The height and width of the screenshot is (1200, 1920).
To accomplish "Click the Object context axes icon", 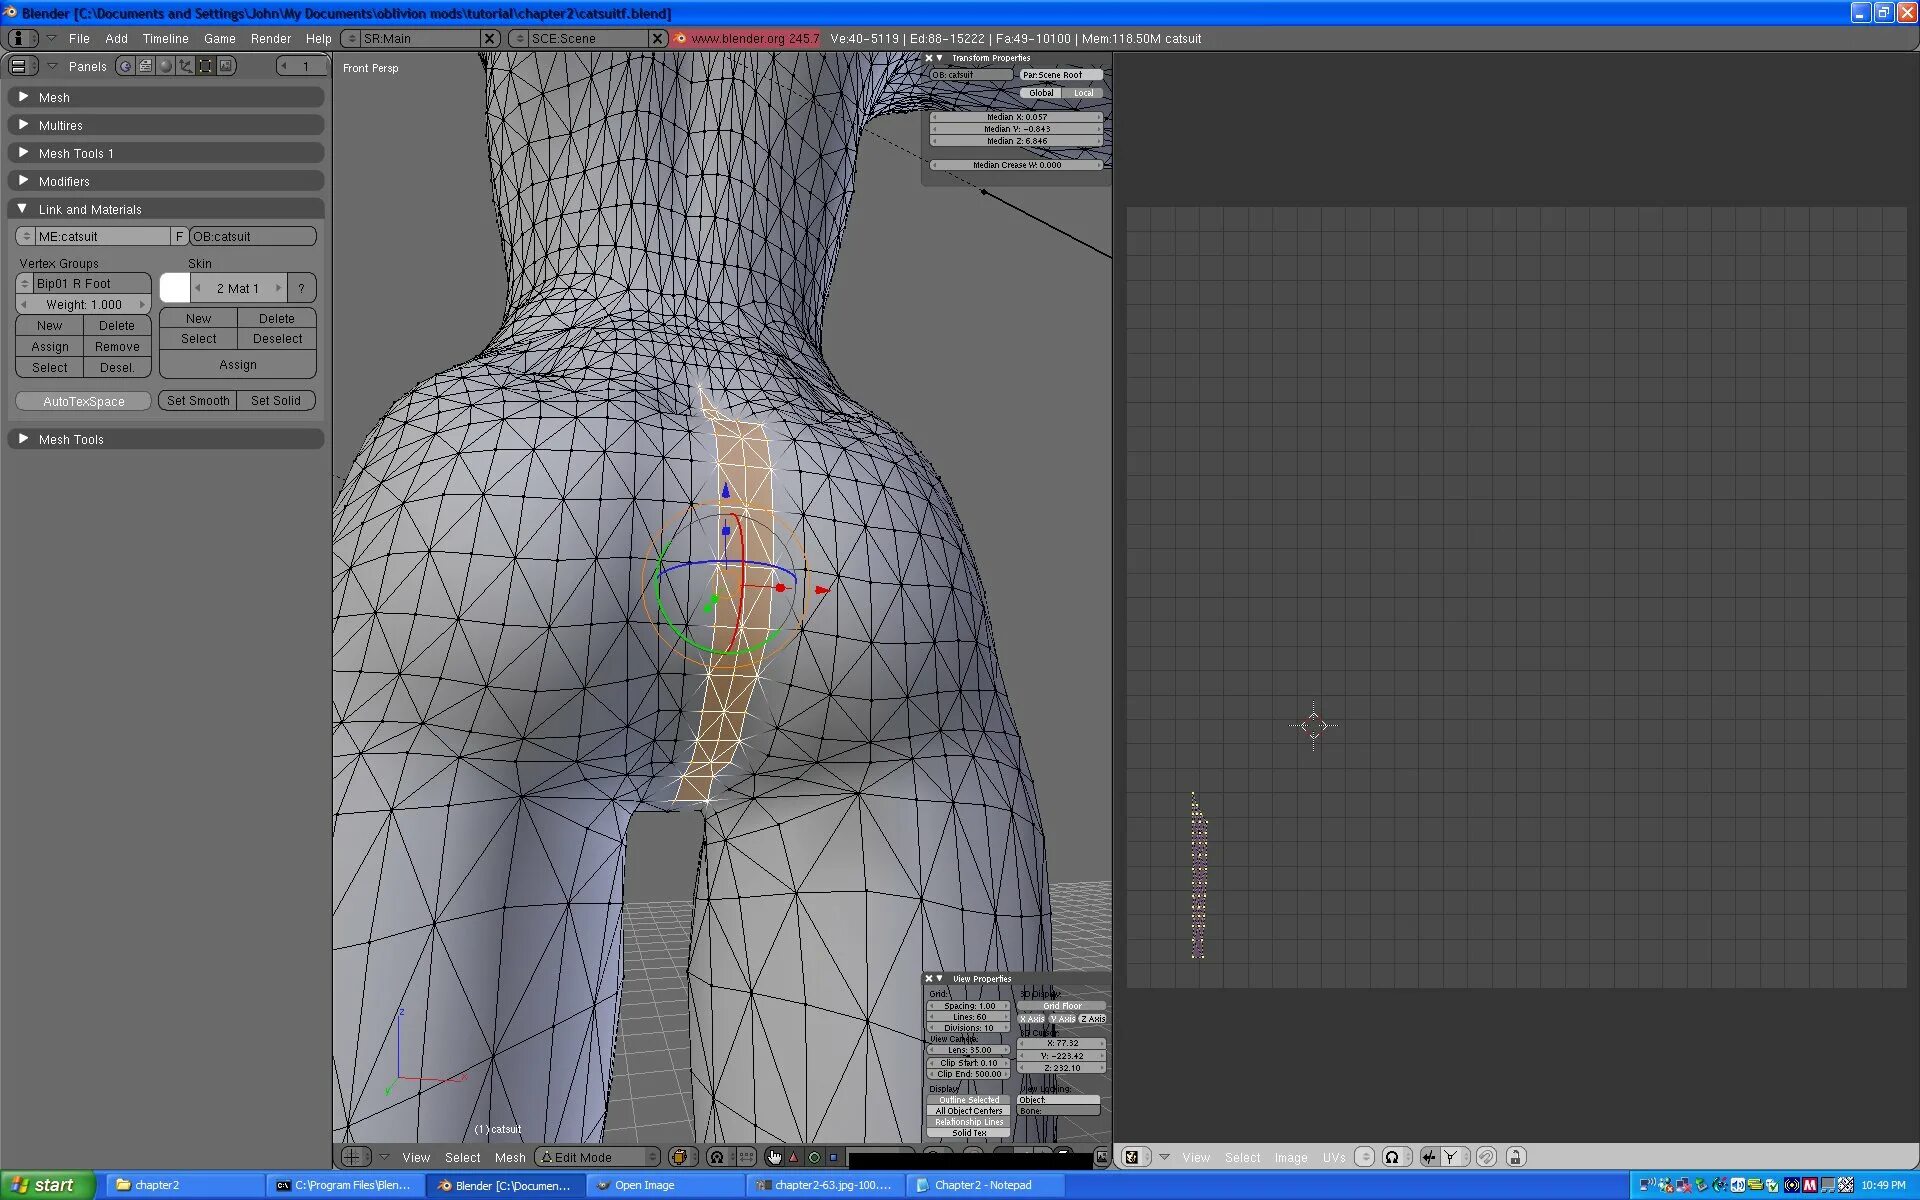I will pyautogui.click(x=185, y=66).
